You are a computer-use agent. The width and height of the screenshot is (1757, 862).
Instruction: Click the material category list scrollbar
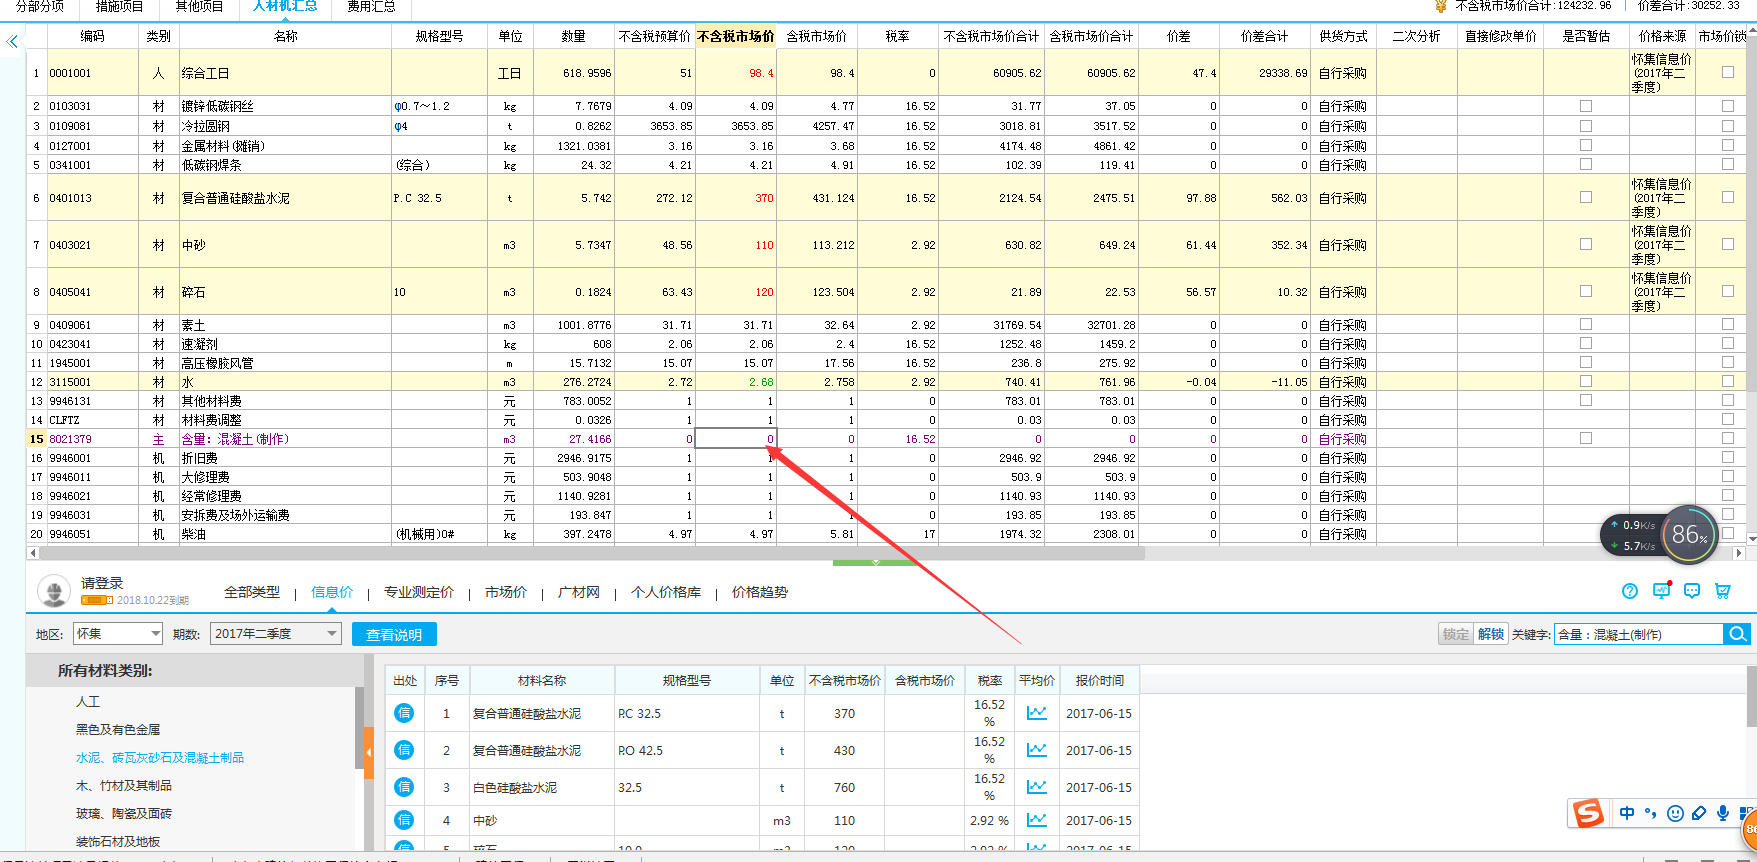click(x=360, y=727)
